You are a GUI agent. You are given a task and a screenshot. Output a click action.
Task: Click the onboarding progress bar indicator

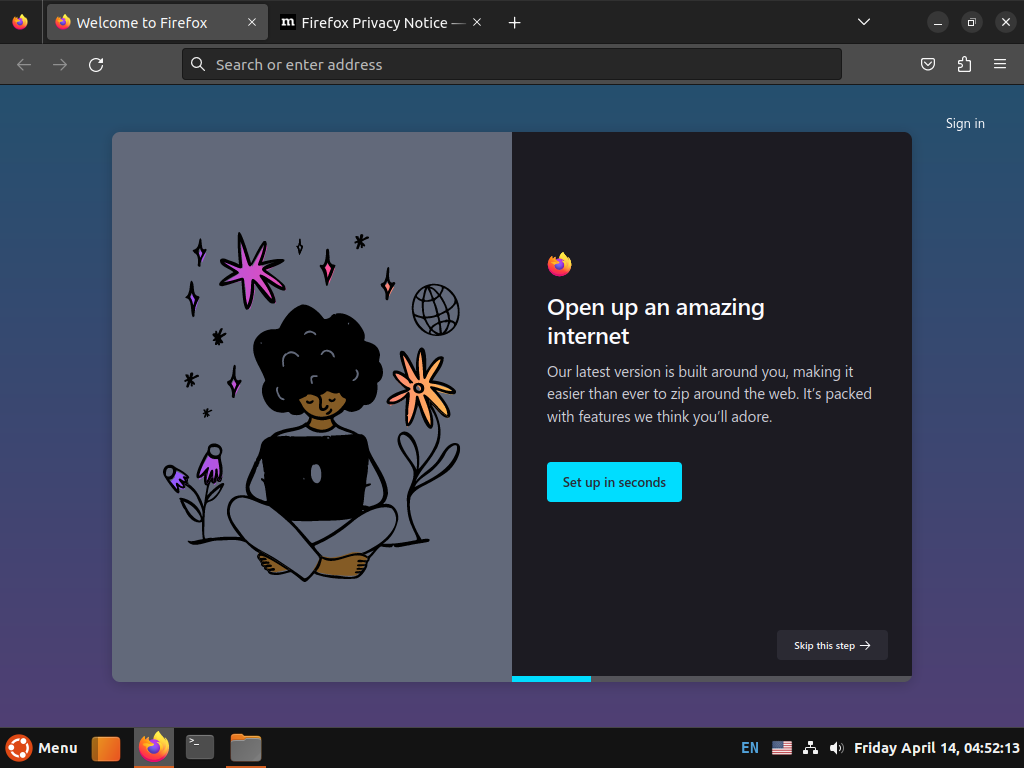point(712,679)
